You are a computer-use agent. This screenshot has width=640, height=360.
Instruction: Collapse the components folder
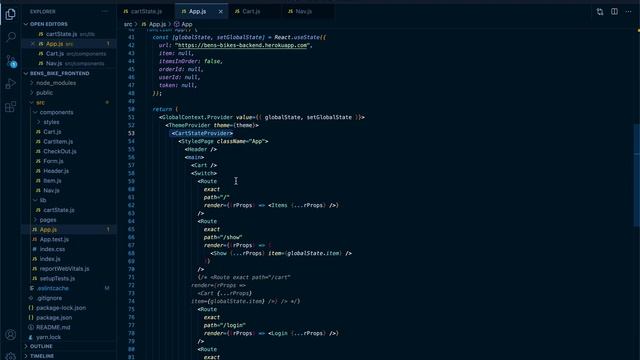click(x=56, y=112)
